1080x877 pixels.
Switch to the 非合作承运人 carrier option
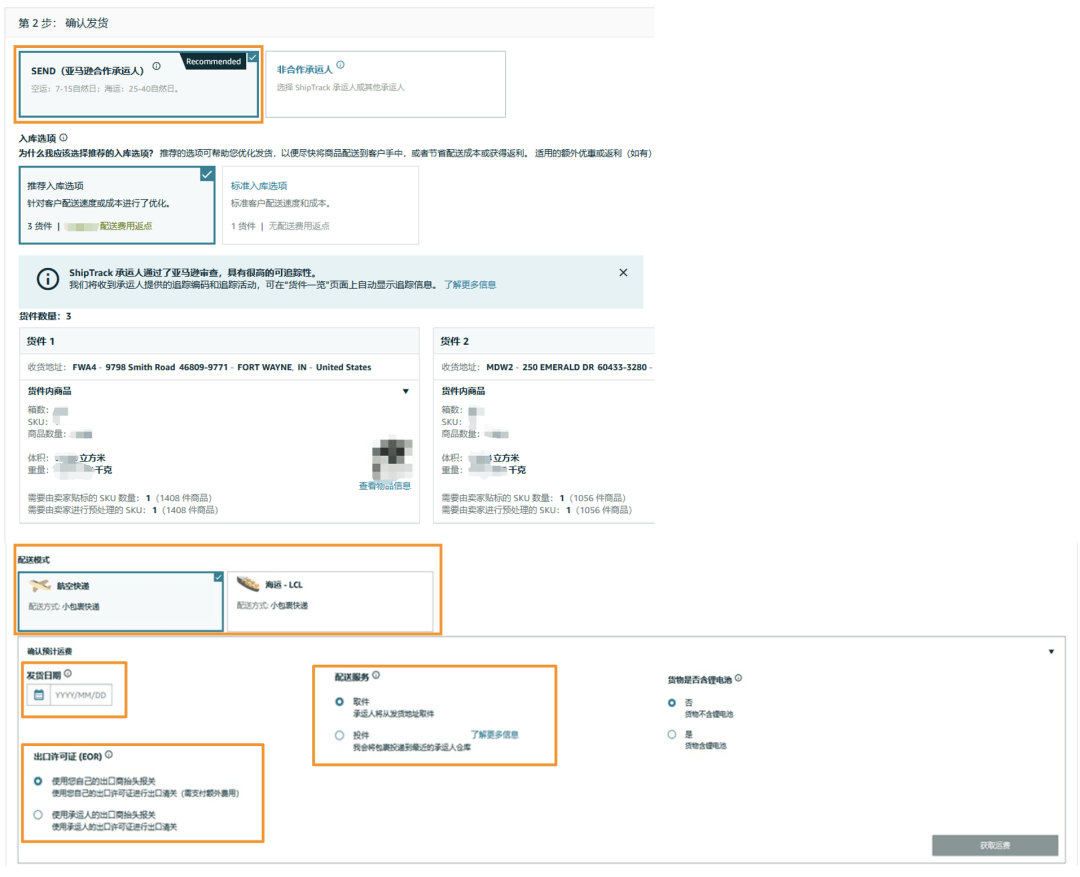385,84
